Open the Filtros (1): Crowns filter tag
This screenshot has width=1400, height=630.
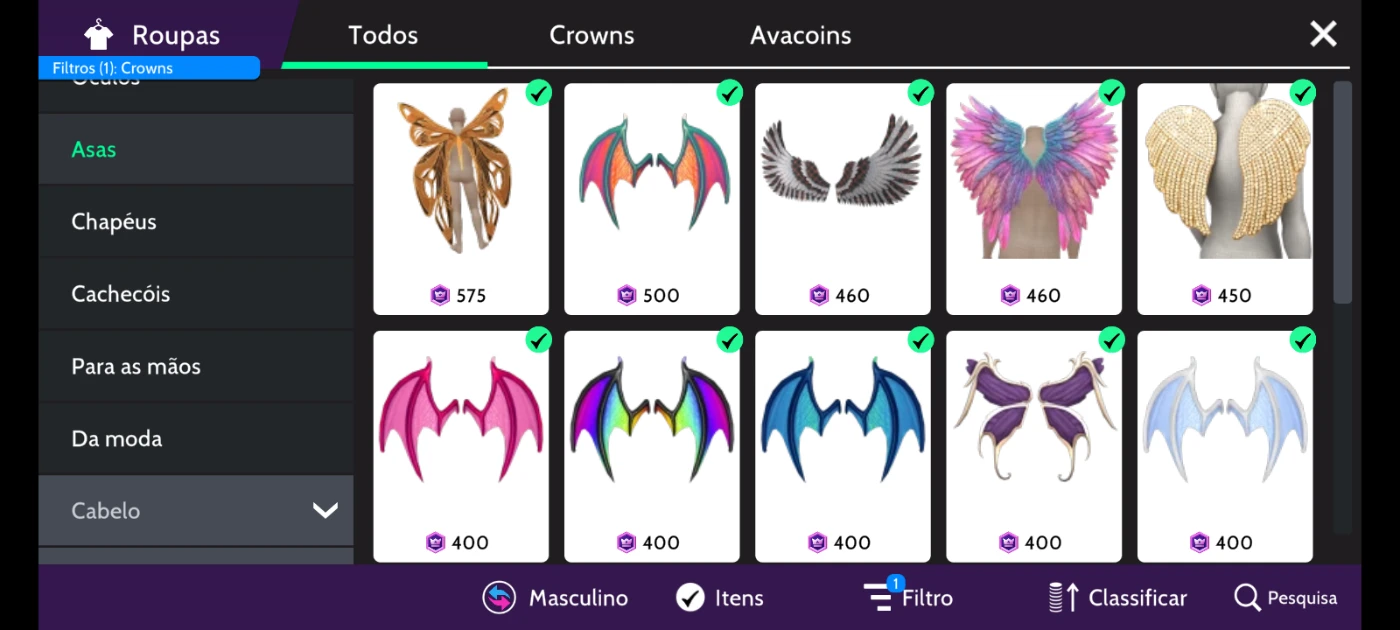[x=149, y=68]
